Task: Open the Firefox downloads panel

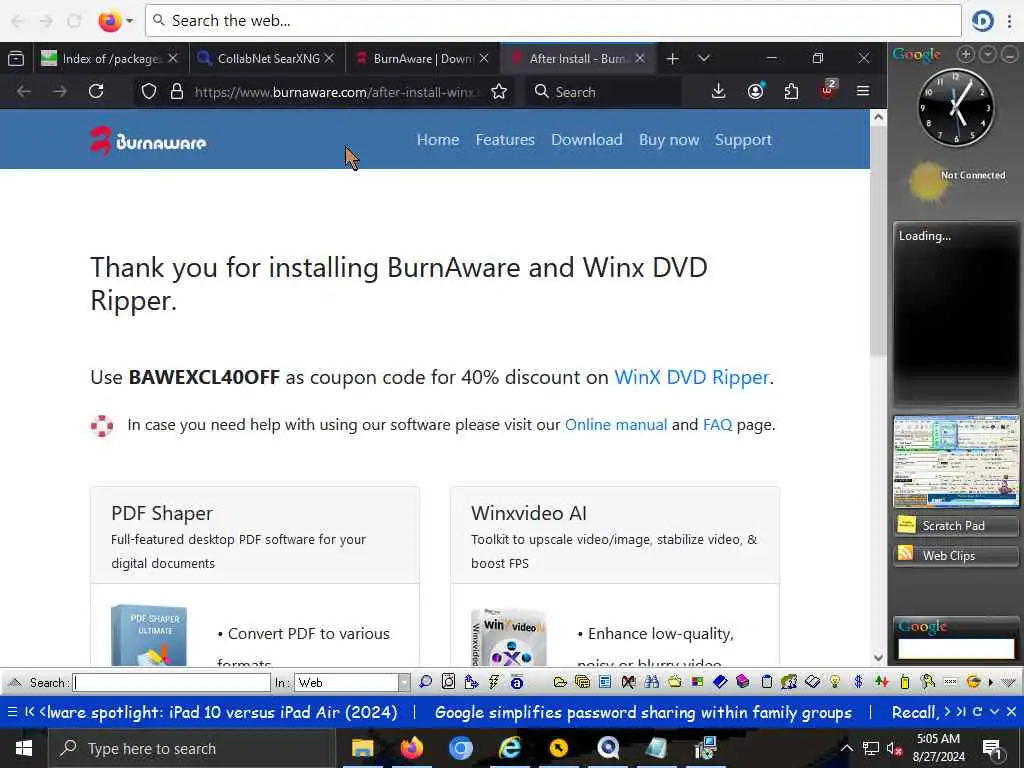Action: click(718, 91)
